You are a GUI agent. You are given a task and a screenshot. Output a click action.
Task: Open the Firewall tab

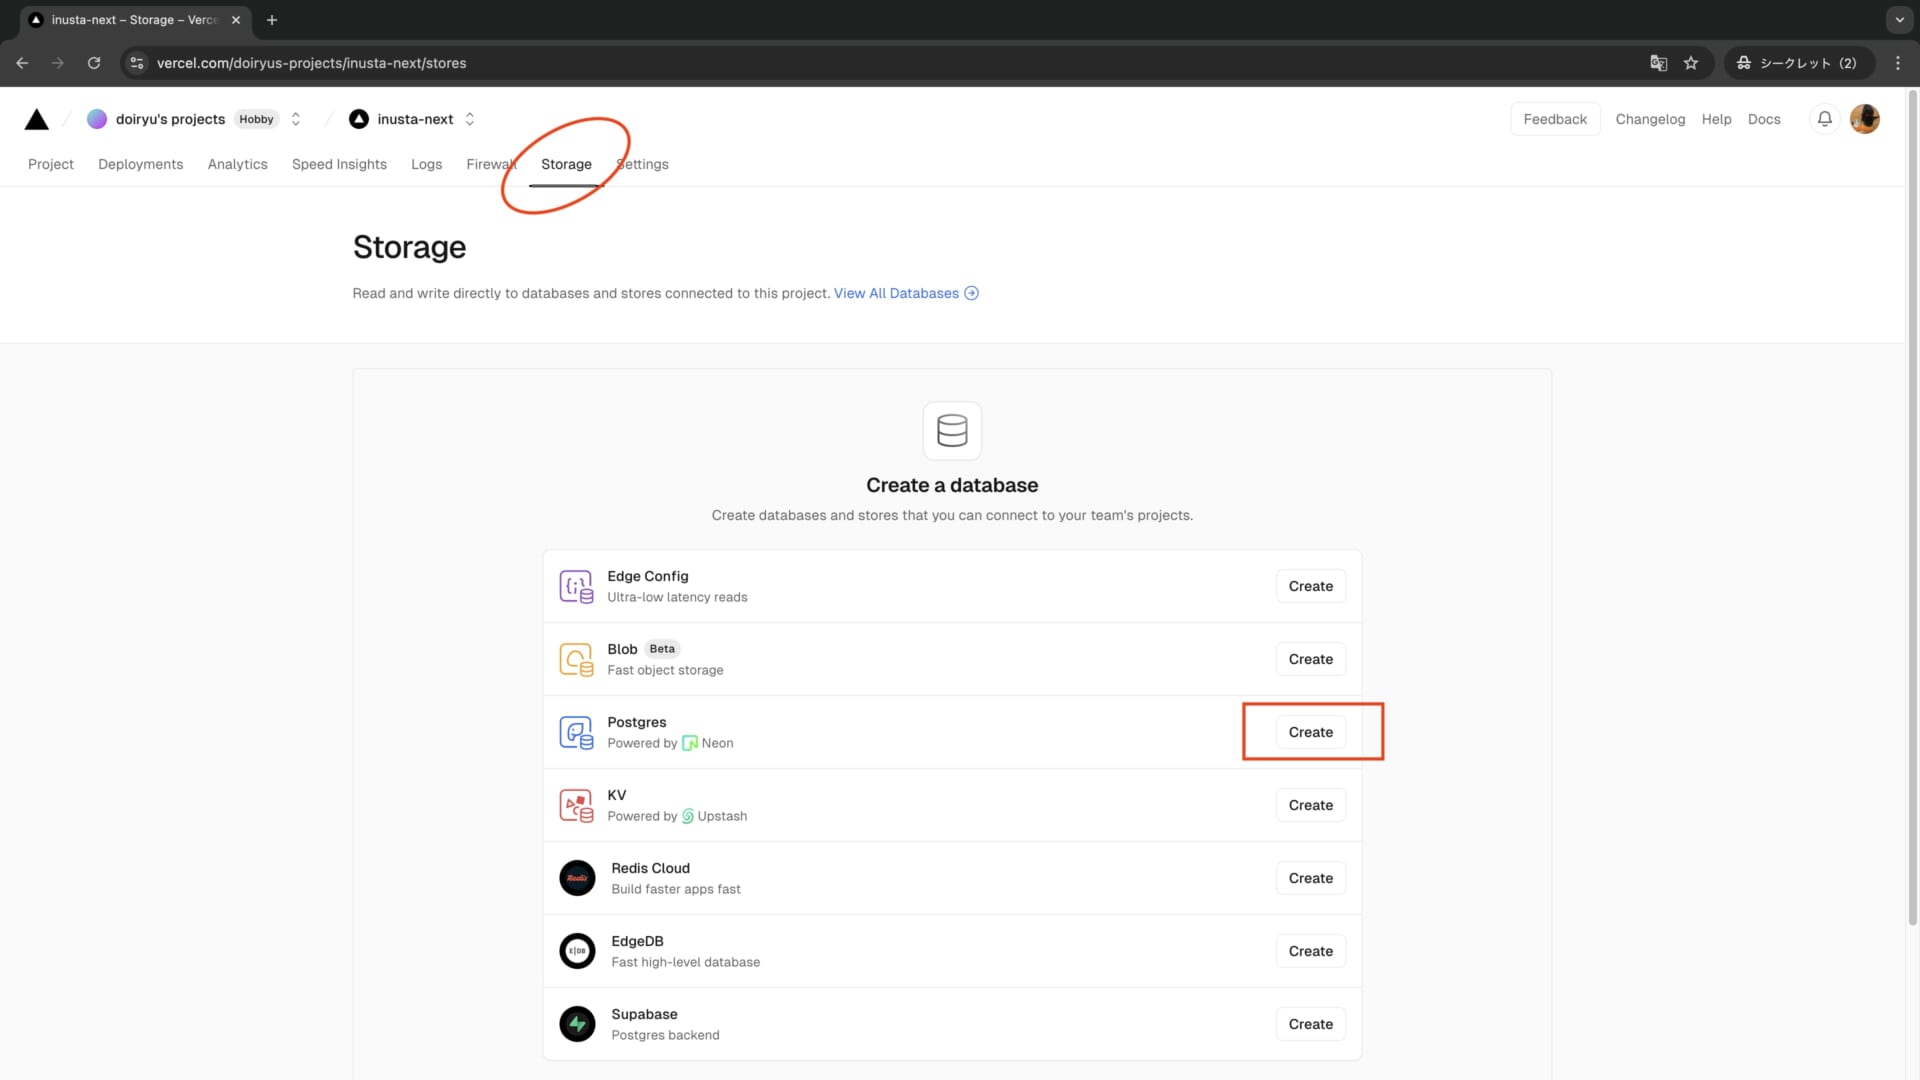click(x=492, y=164)
